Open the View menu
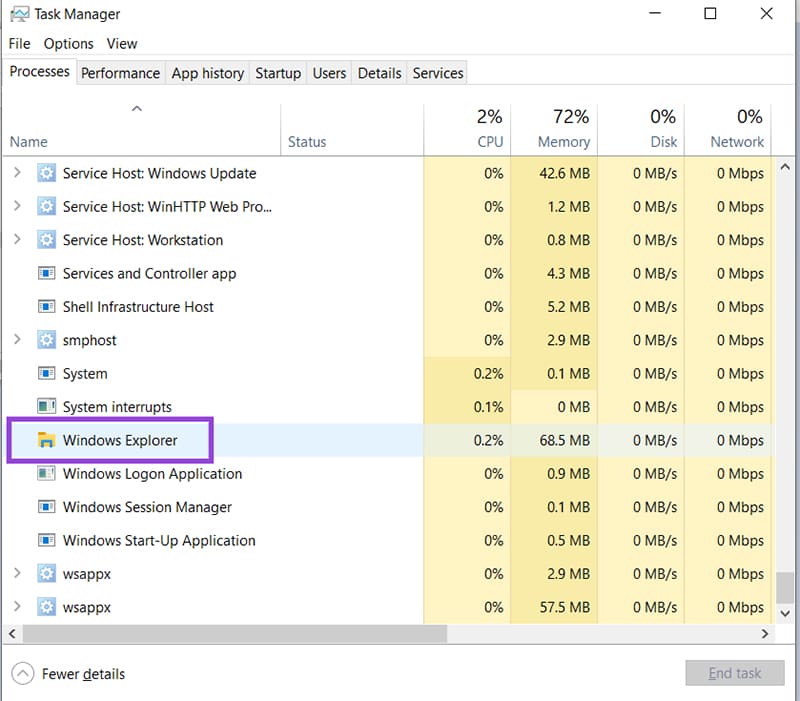 [x=122, y=44]
